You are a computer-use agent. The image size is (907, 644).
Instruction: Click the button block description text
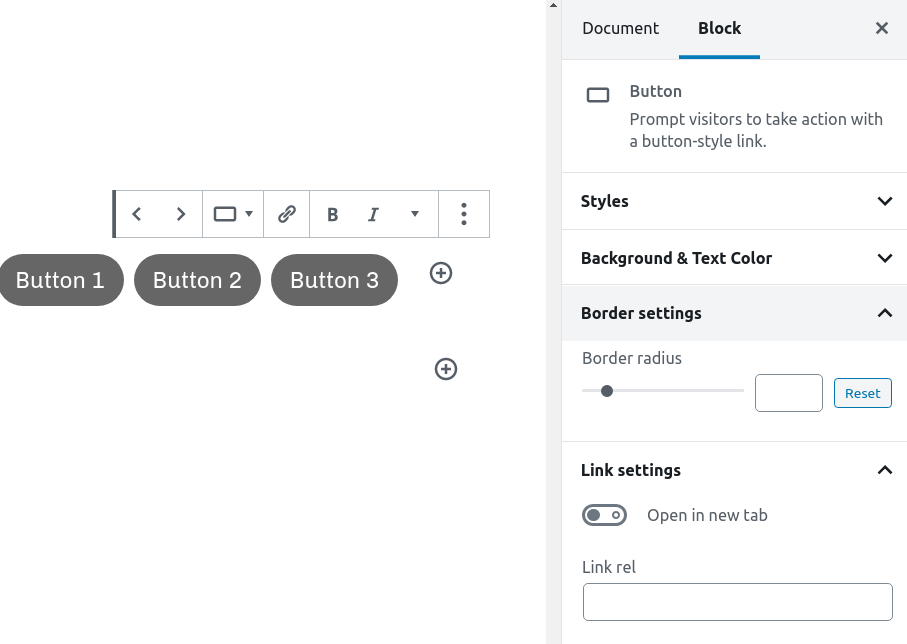click(755, 130)
